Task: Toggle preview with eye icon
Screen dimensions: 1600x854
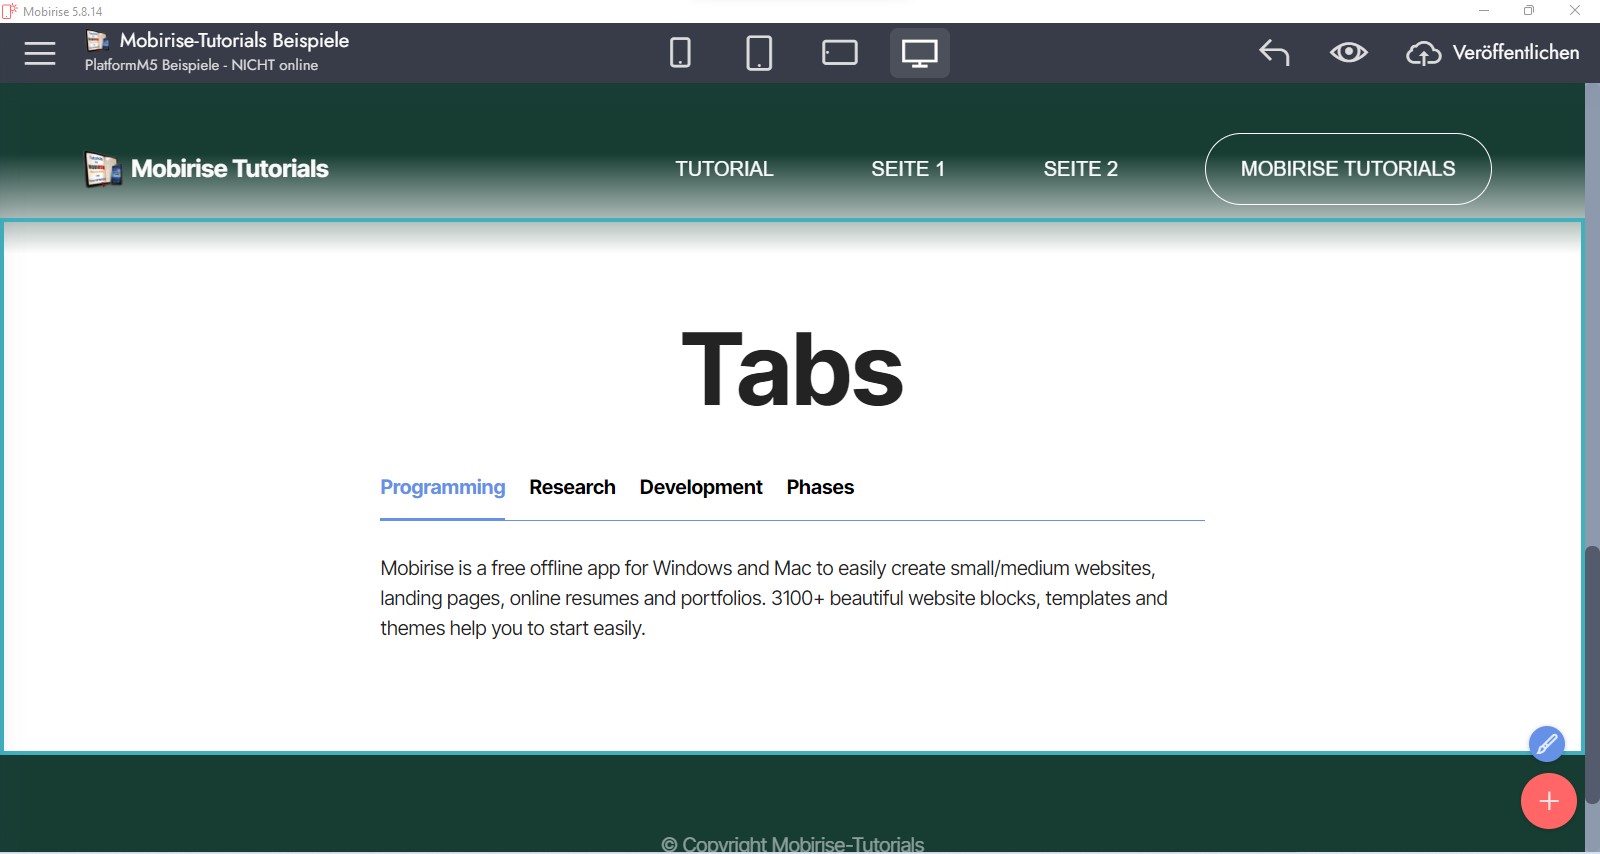Action: [1348, 53]
